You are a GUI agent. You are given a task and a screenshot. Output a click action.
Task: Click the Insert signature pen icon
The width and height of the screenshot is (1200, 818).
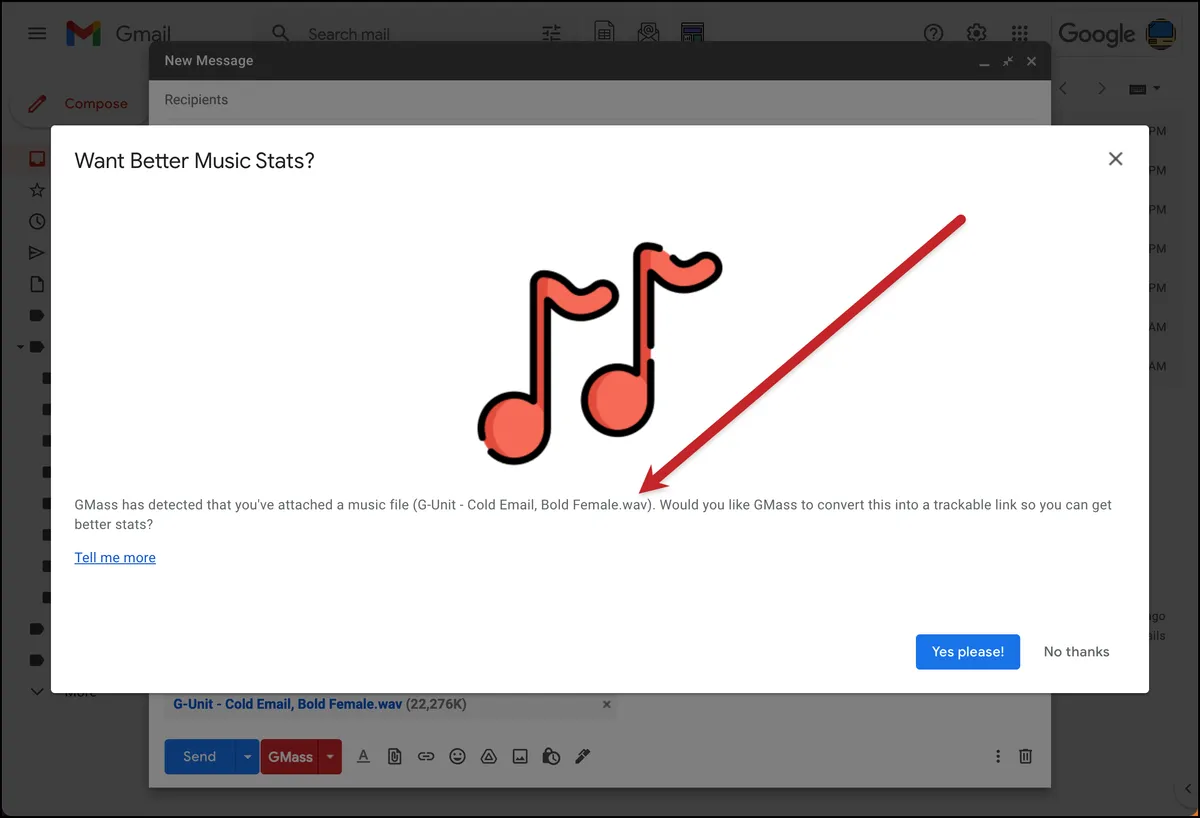coord(583,757)
